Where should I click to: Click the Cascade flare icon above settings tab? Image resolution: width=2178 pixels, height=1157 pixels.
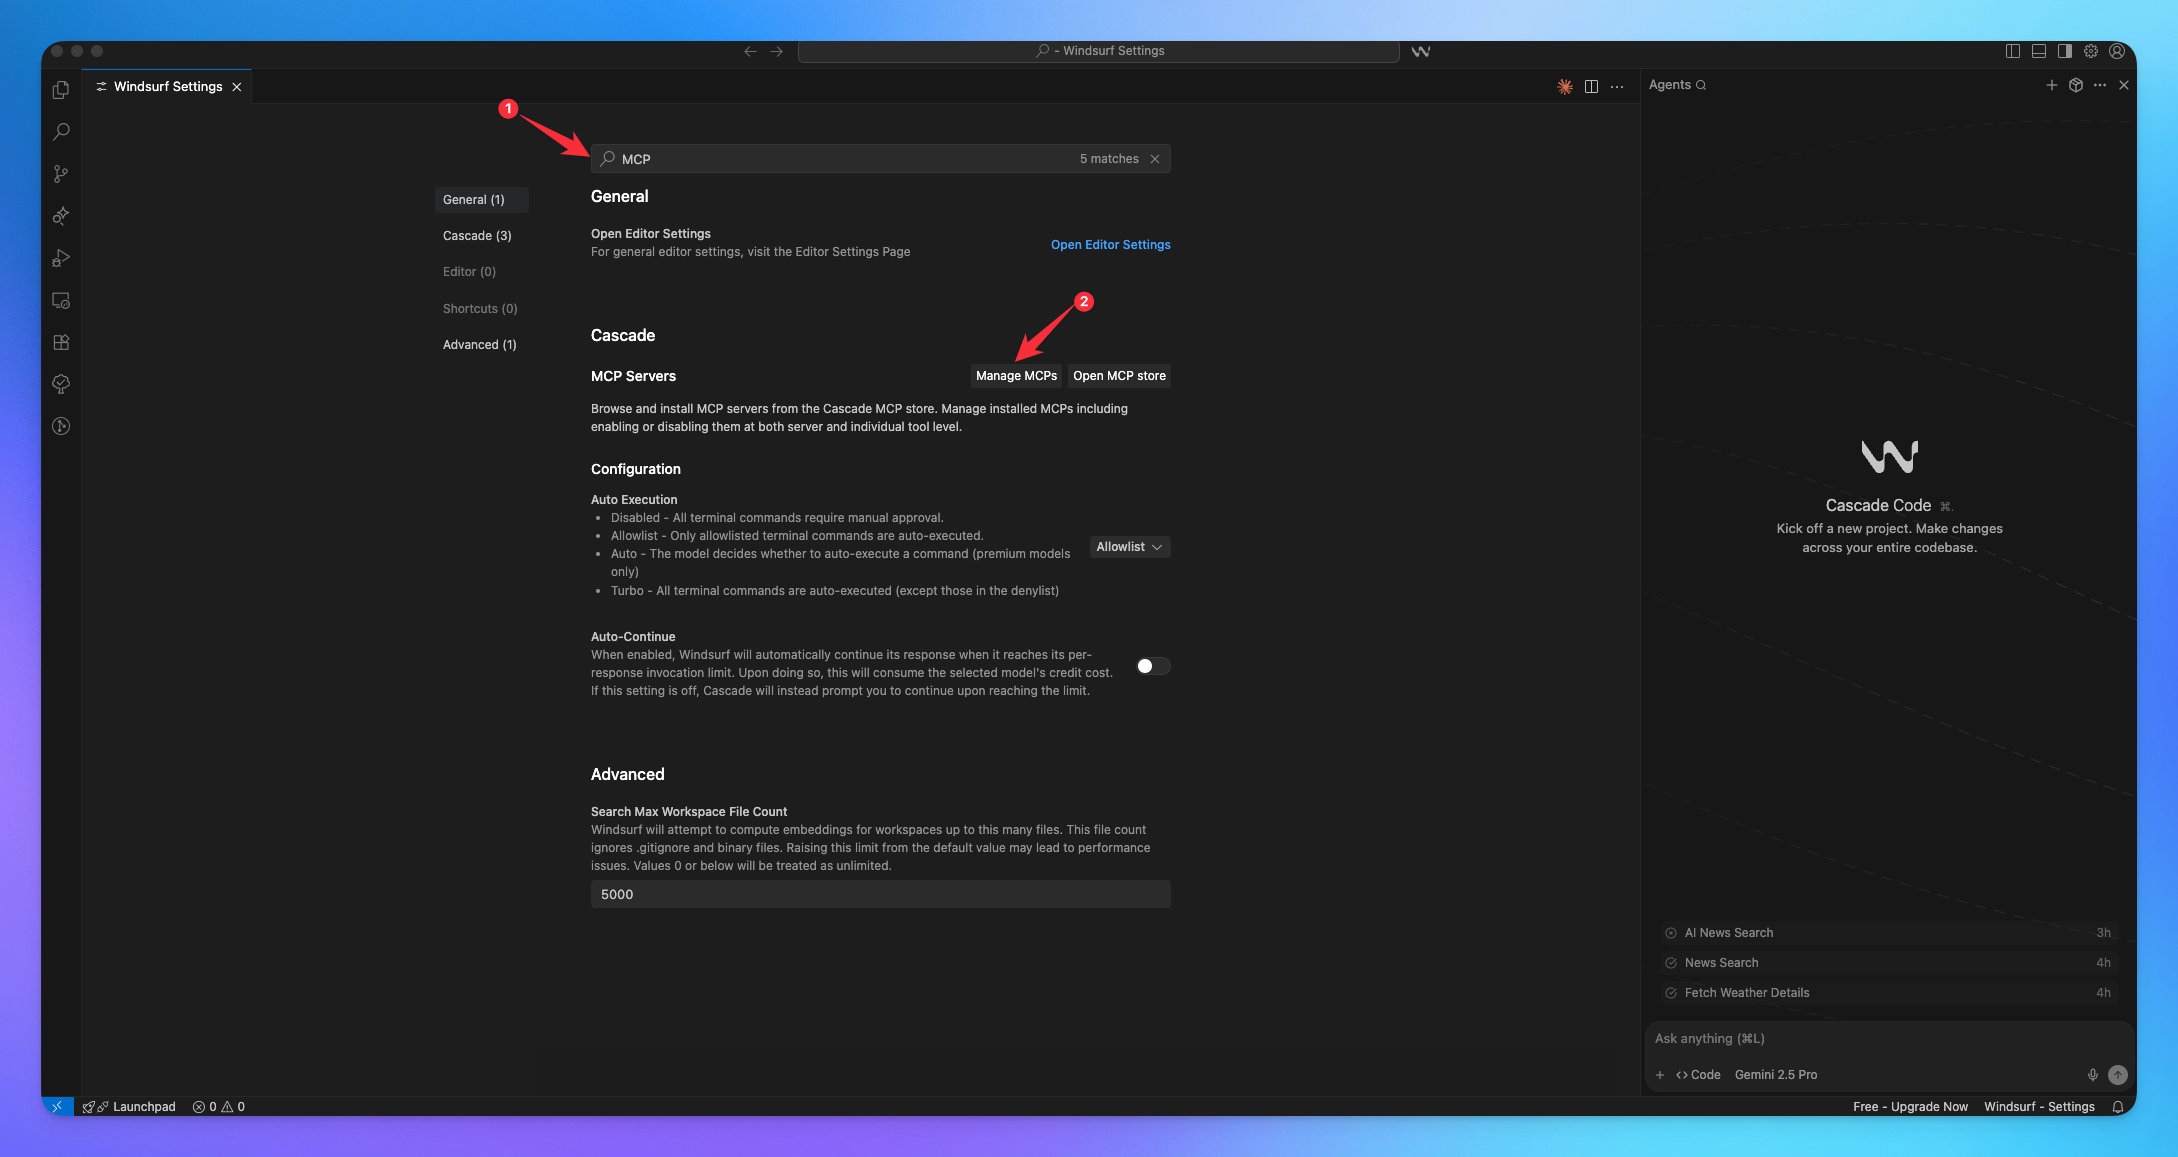tap(1564, 86)
